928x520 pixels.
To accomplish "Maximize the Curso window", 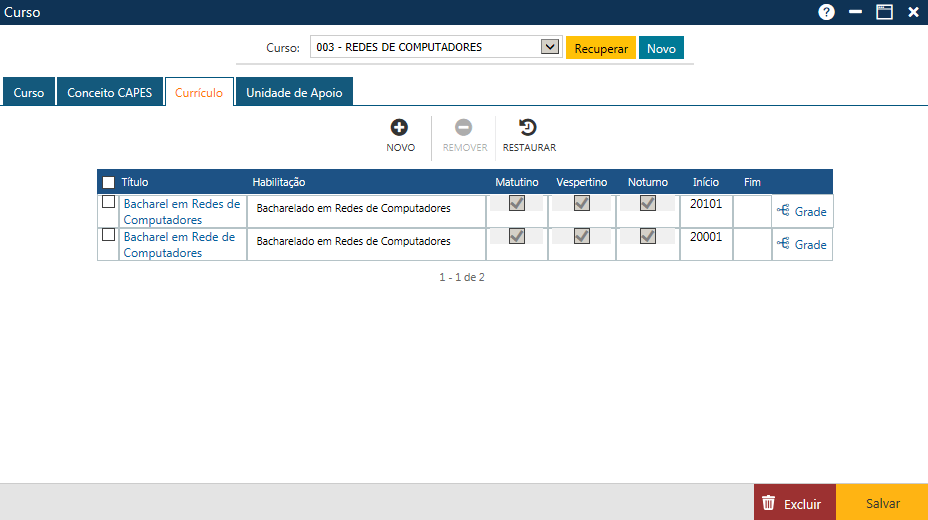I will tap(884, 12).
